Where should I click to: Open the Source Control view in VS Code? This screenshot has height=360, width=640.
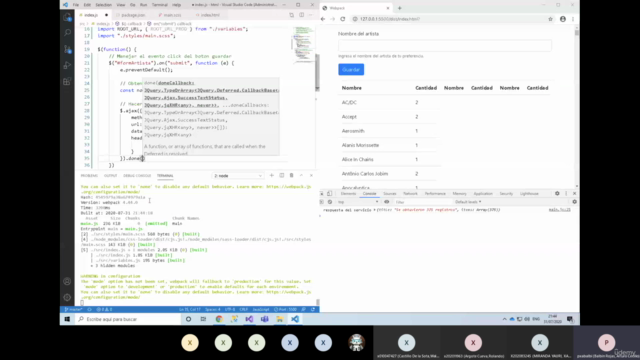pos(67,49)
